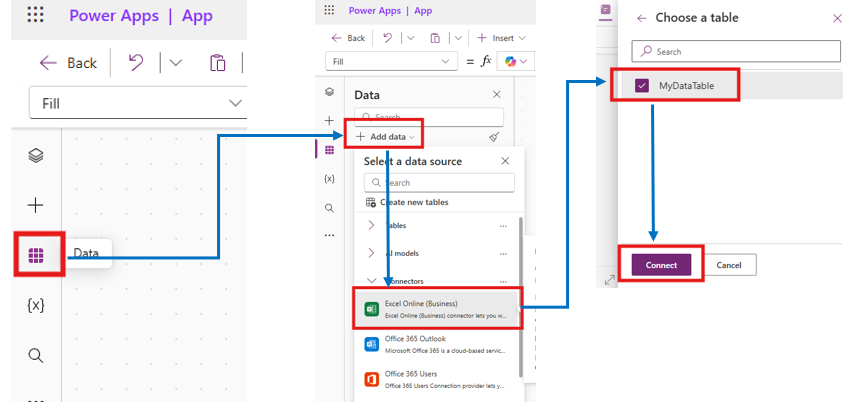The height and width of the screenshot is (402, 843).
Task: Click the Cancel button
Action: pos(729,264)
